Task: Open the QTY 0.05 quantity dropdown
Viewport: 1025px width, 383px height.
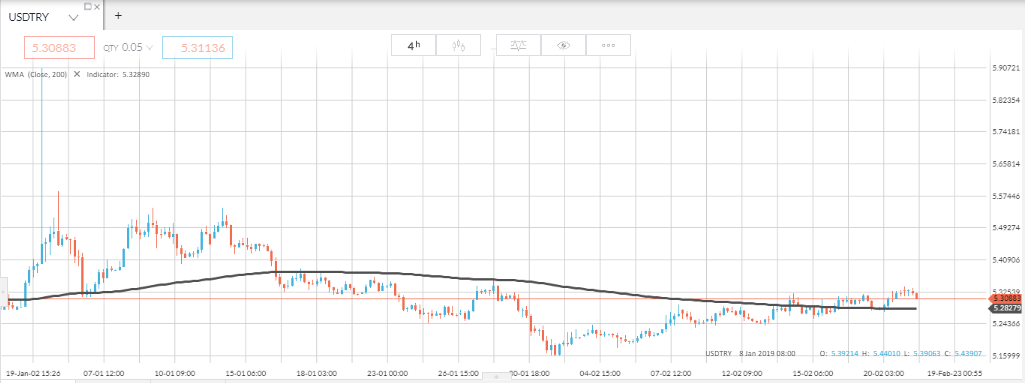Action: tap(127, 47)
